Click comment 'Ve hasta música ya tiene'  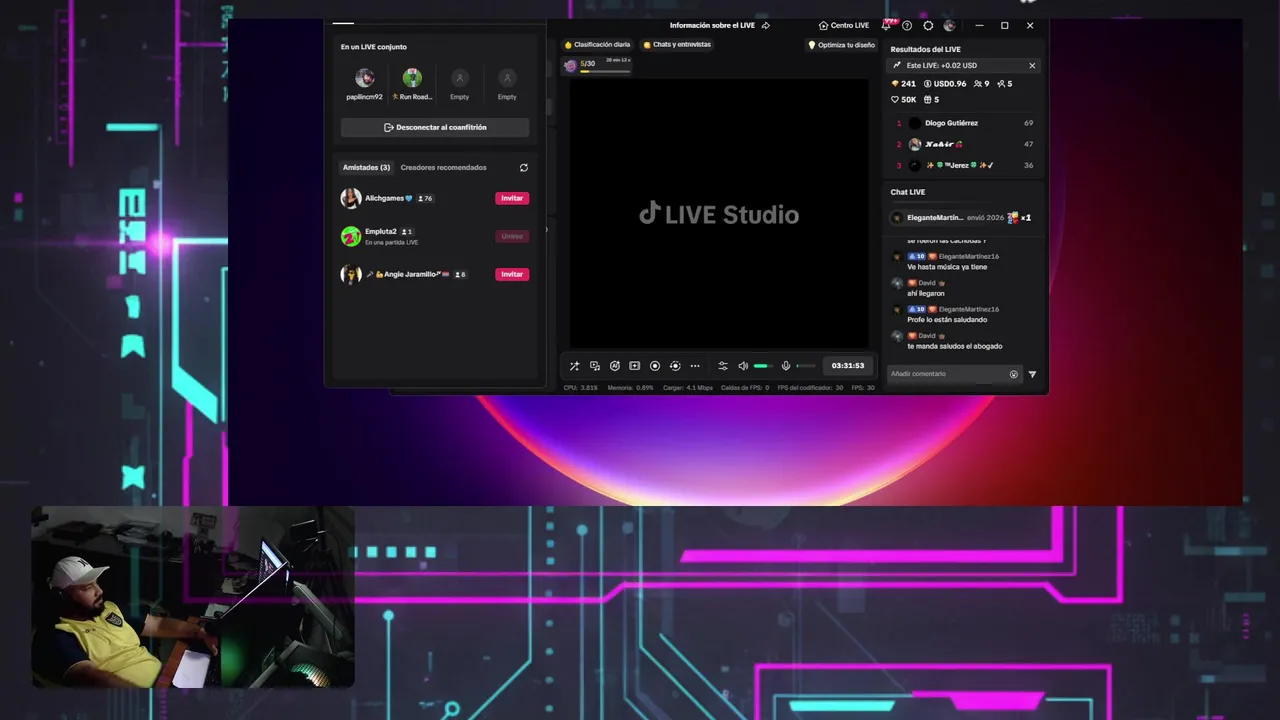click(x=947, y=267)
